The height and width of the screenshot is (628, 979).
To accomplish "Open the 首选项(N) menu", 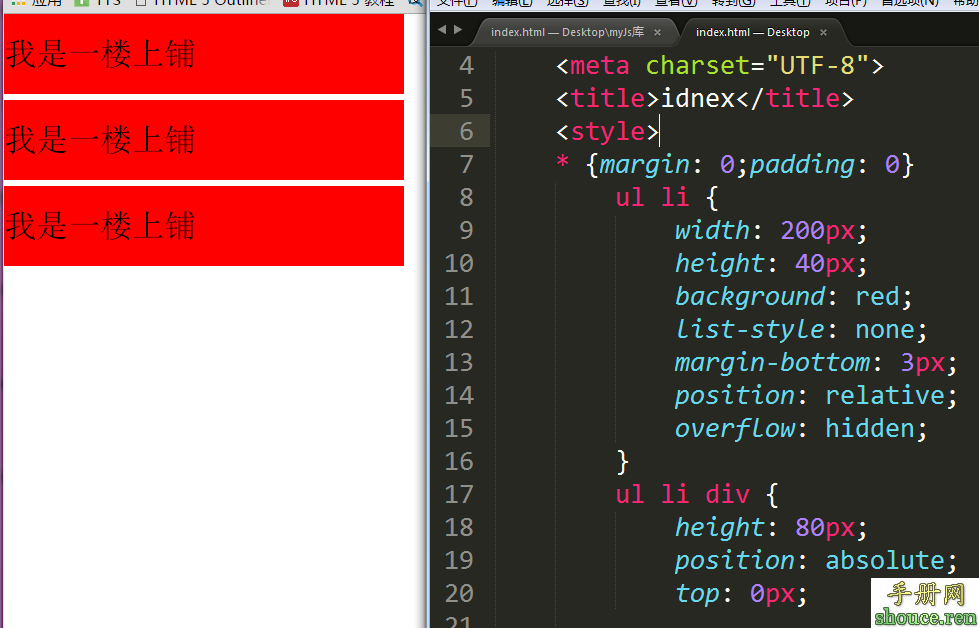I will 907,3.
